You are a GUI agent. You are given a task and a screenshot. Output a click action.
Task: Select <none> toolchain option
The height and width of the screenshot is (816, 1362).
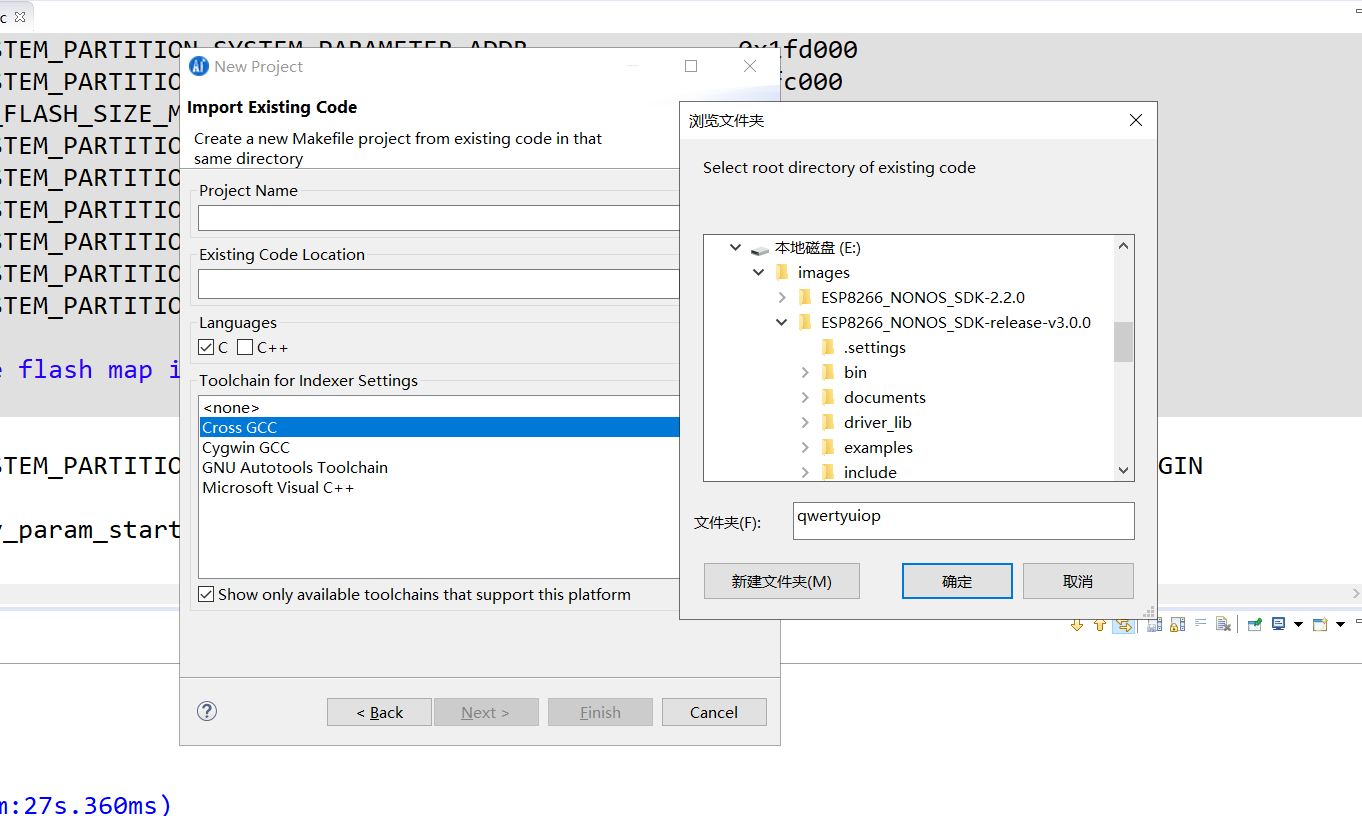coord(439,407)
